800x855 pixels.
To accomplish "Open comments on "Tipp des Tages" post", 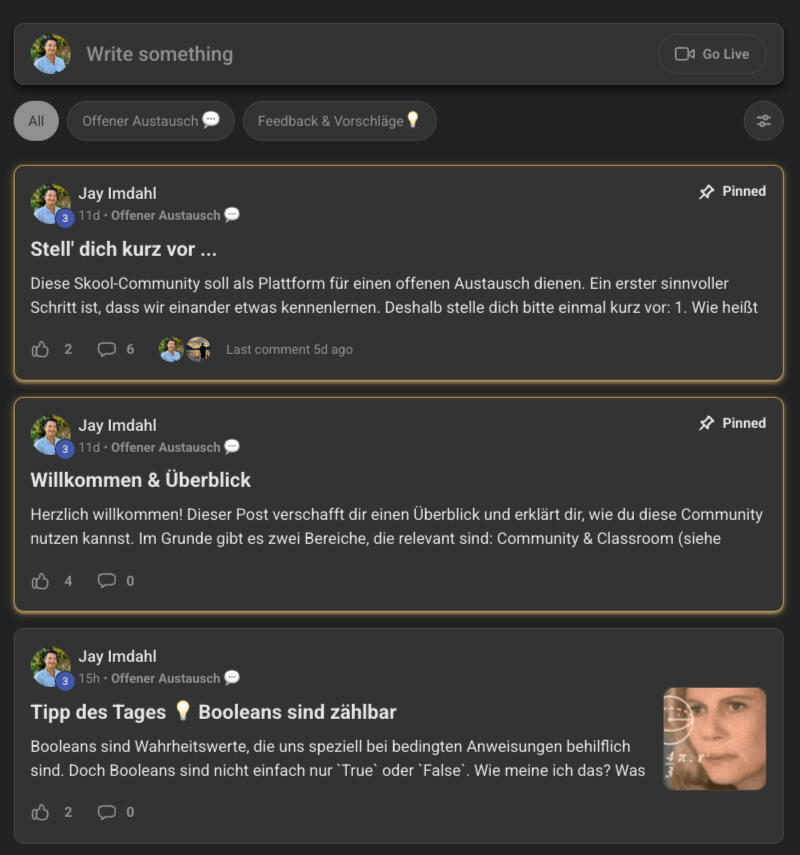I will [107, 812].
